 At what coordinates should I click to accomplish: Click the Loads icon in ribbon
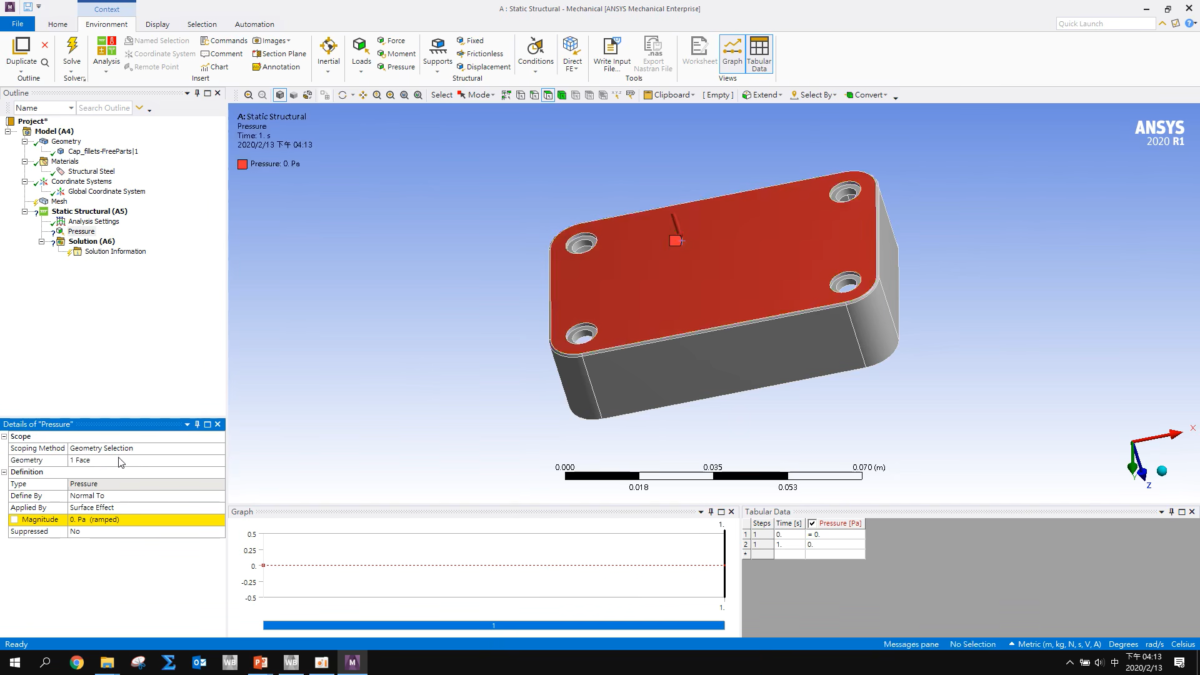[361, 46]
